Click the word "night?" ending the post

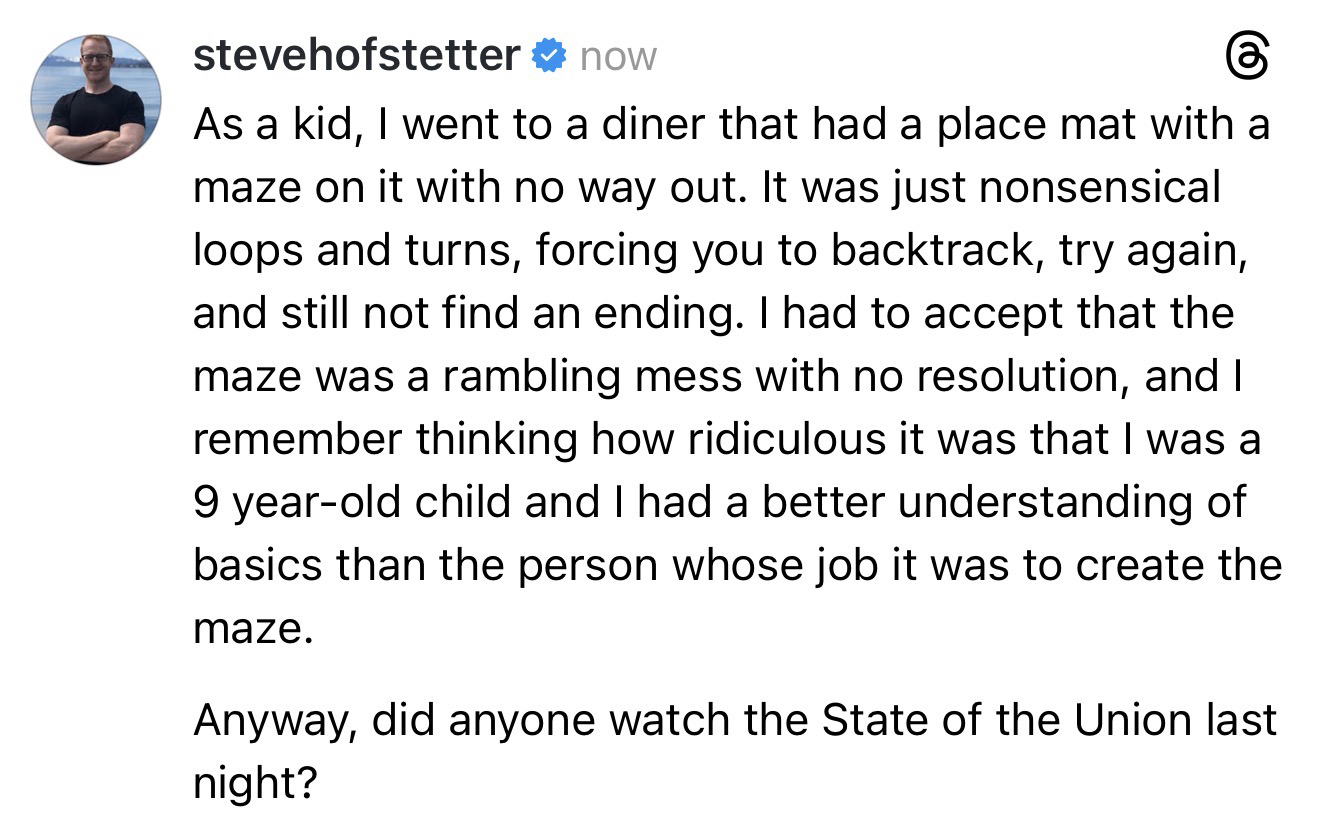pyautogui.click(x=254, y=783)
